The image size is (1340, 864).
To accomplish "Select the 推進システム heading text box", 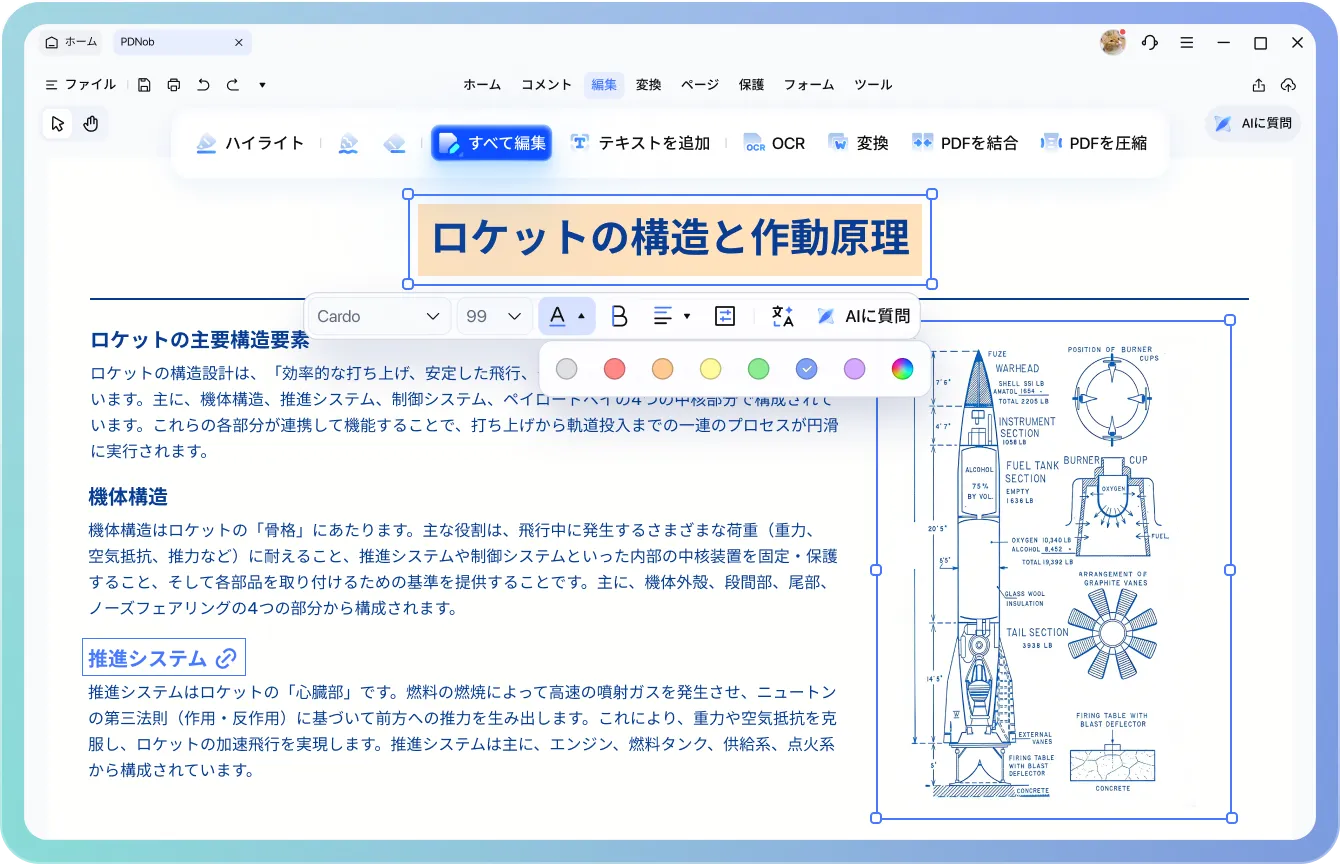I will [x=163, y=658].
